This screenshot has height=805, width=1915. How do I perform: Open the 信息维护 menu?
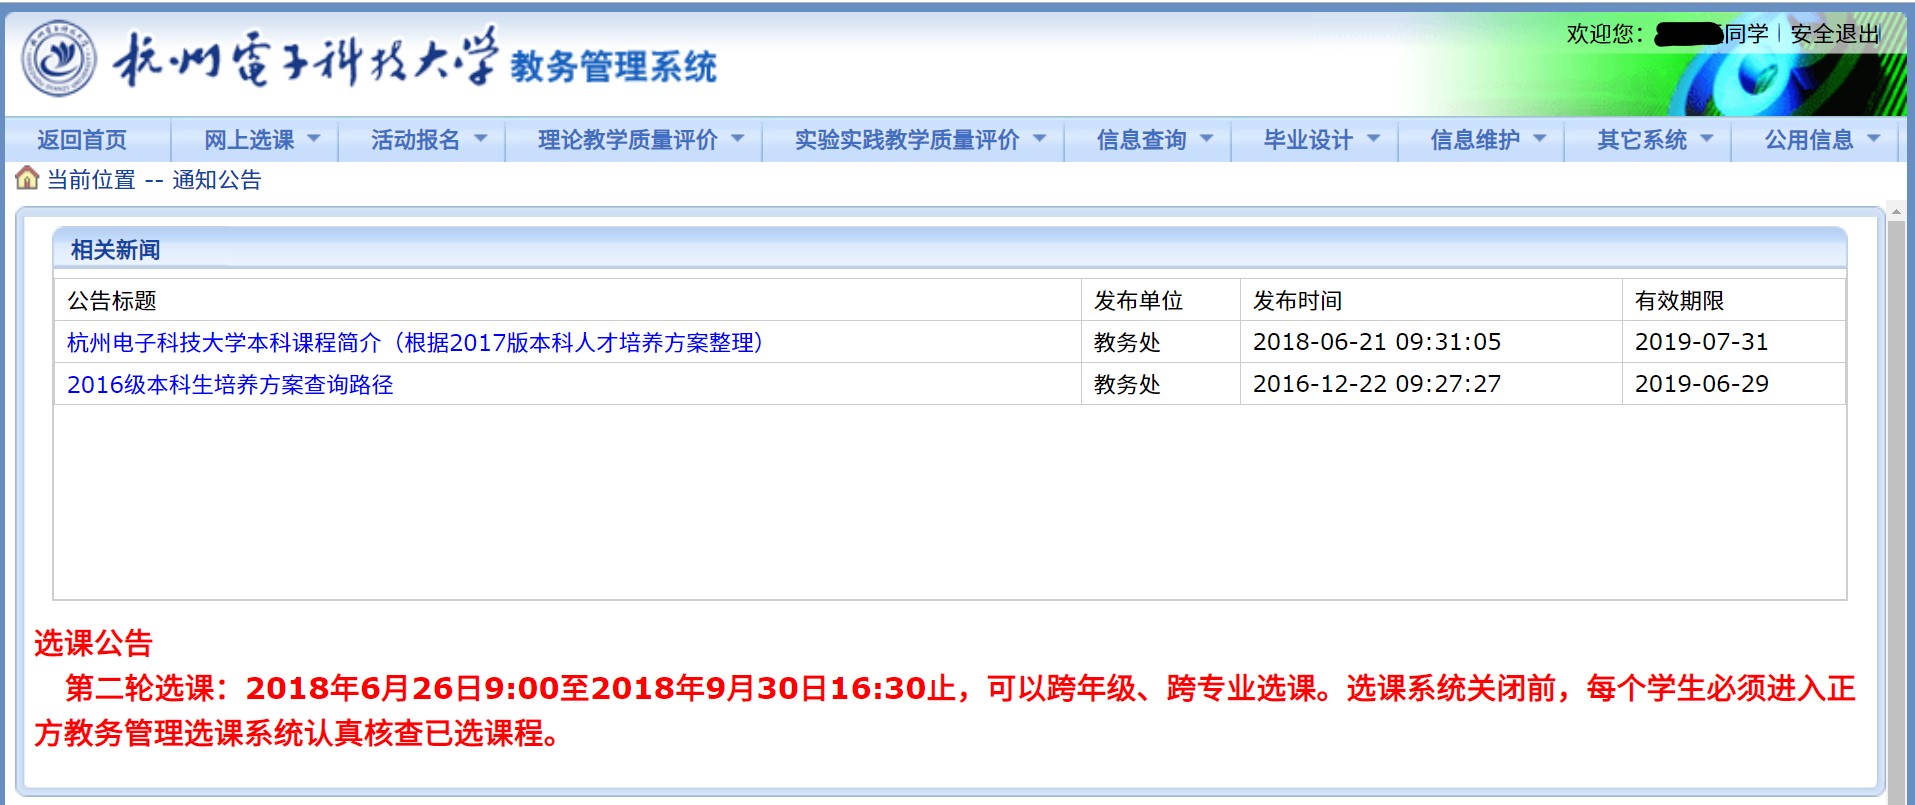pos(1475,140)
